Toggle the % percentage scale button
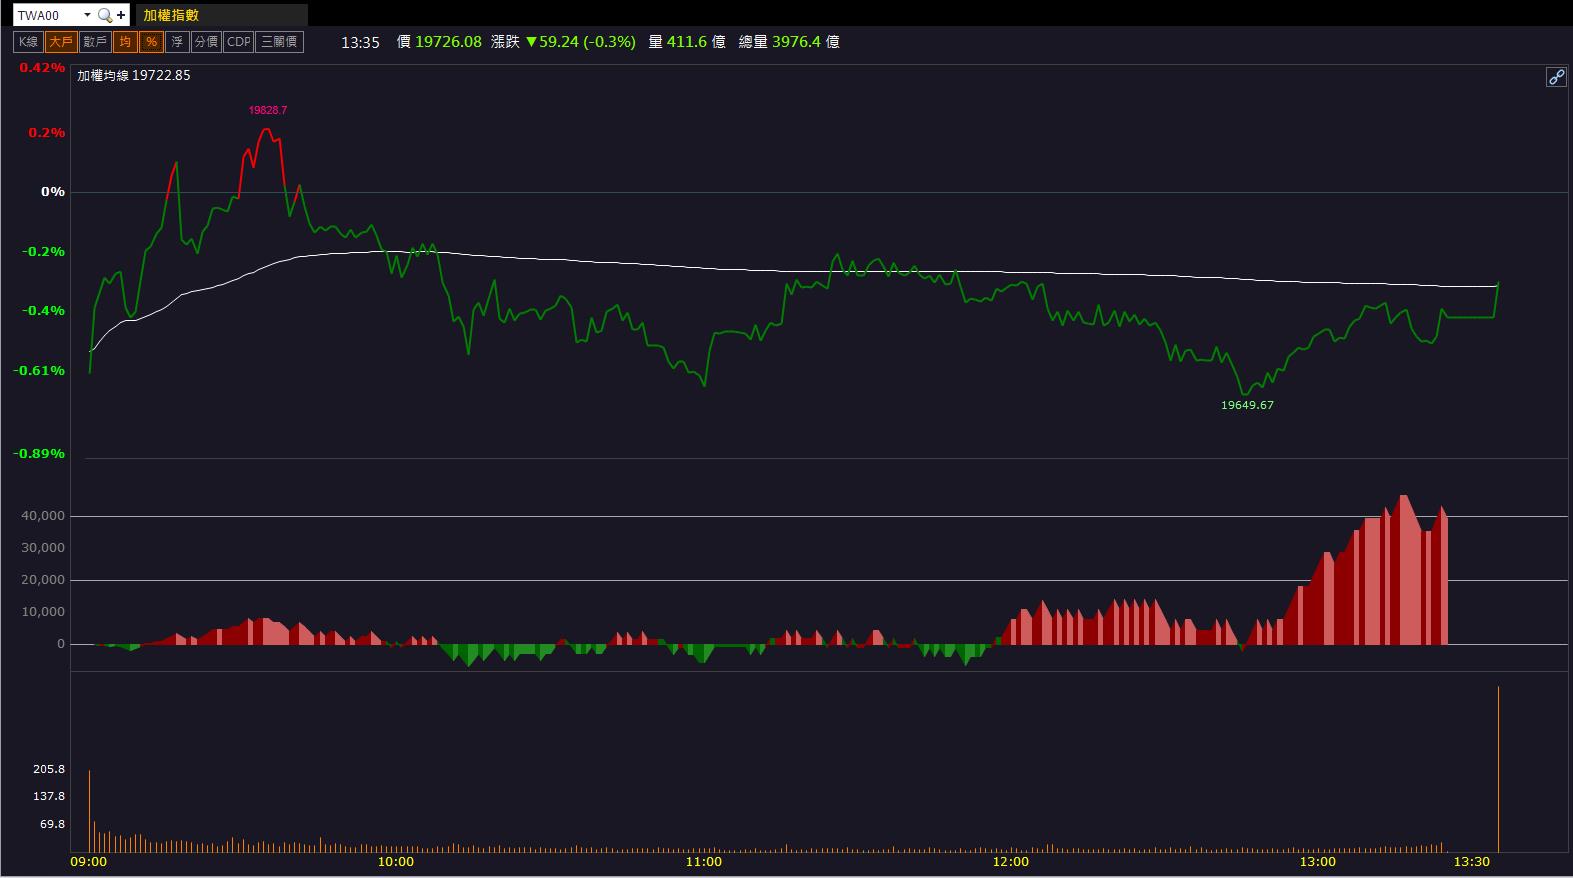1573x878 pixels. (151, 42)
